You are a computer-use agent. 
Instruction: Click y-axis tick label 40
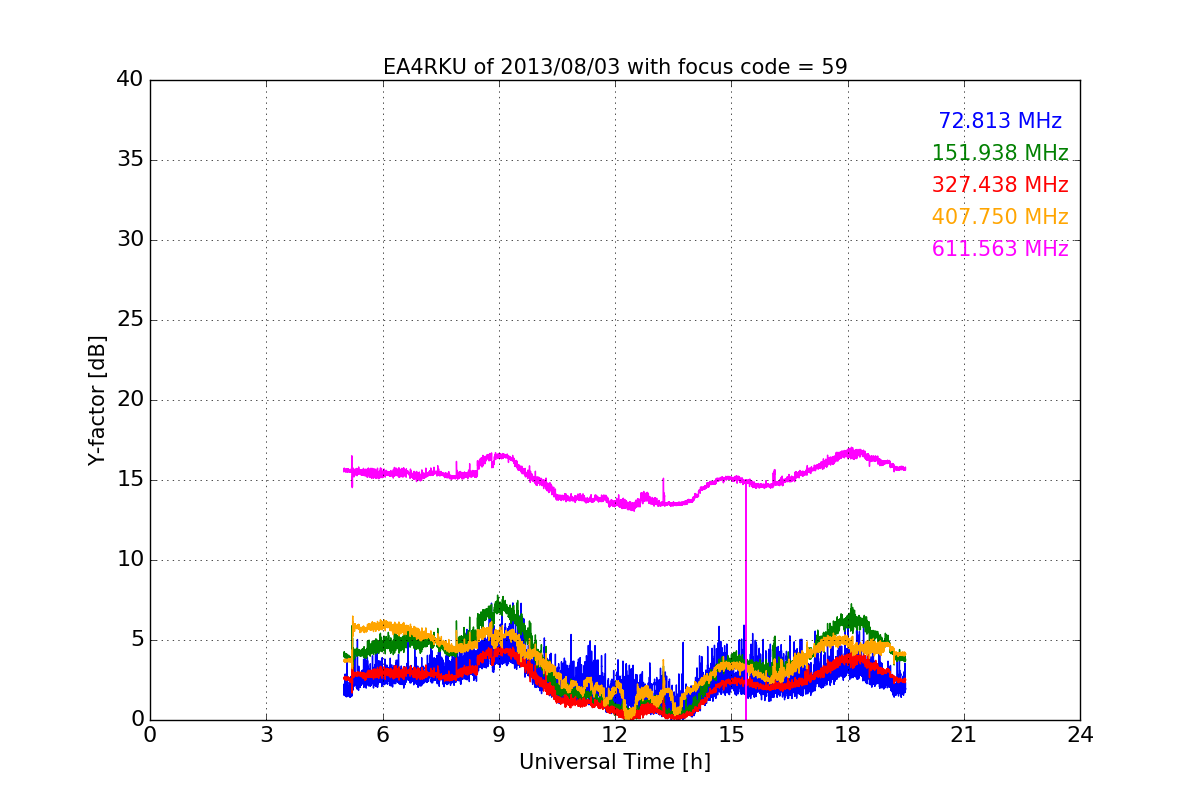130,80
